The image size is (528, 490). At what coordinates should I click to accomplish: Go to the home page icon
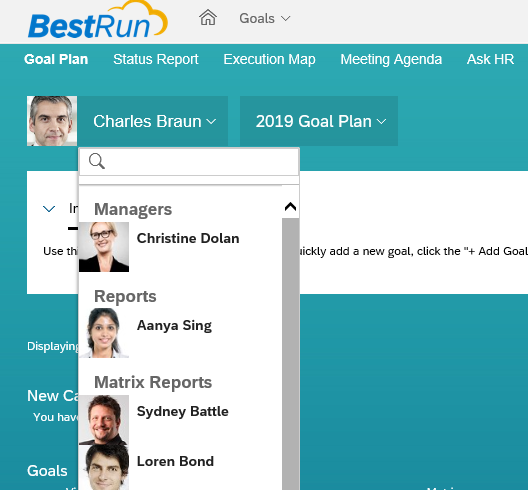[208, 18]
